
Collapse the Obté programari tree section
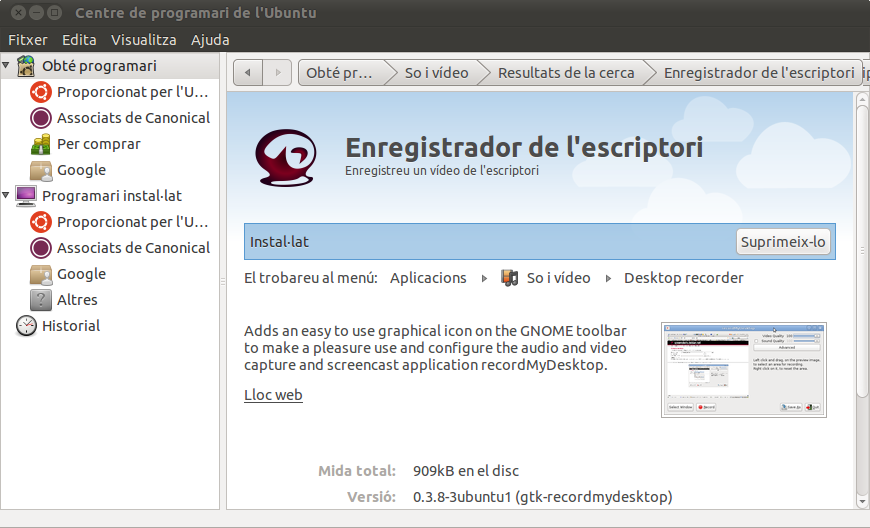pos(7,66)
